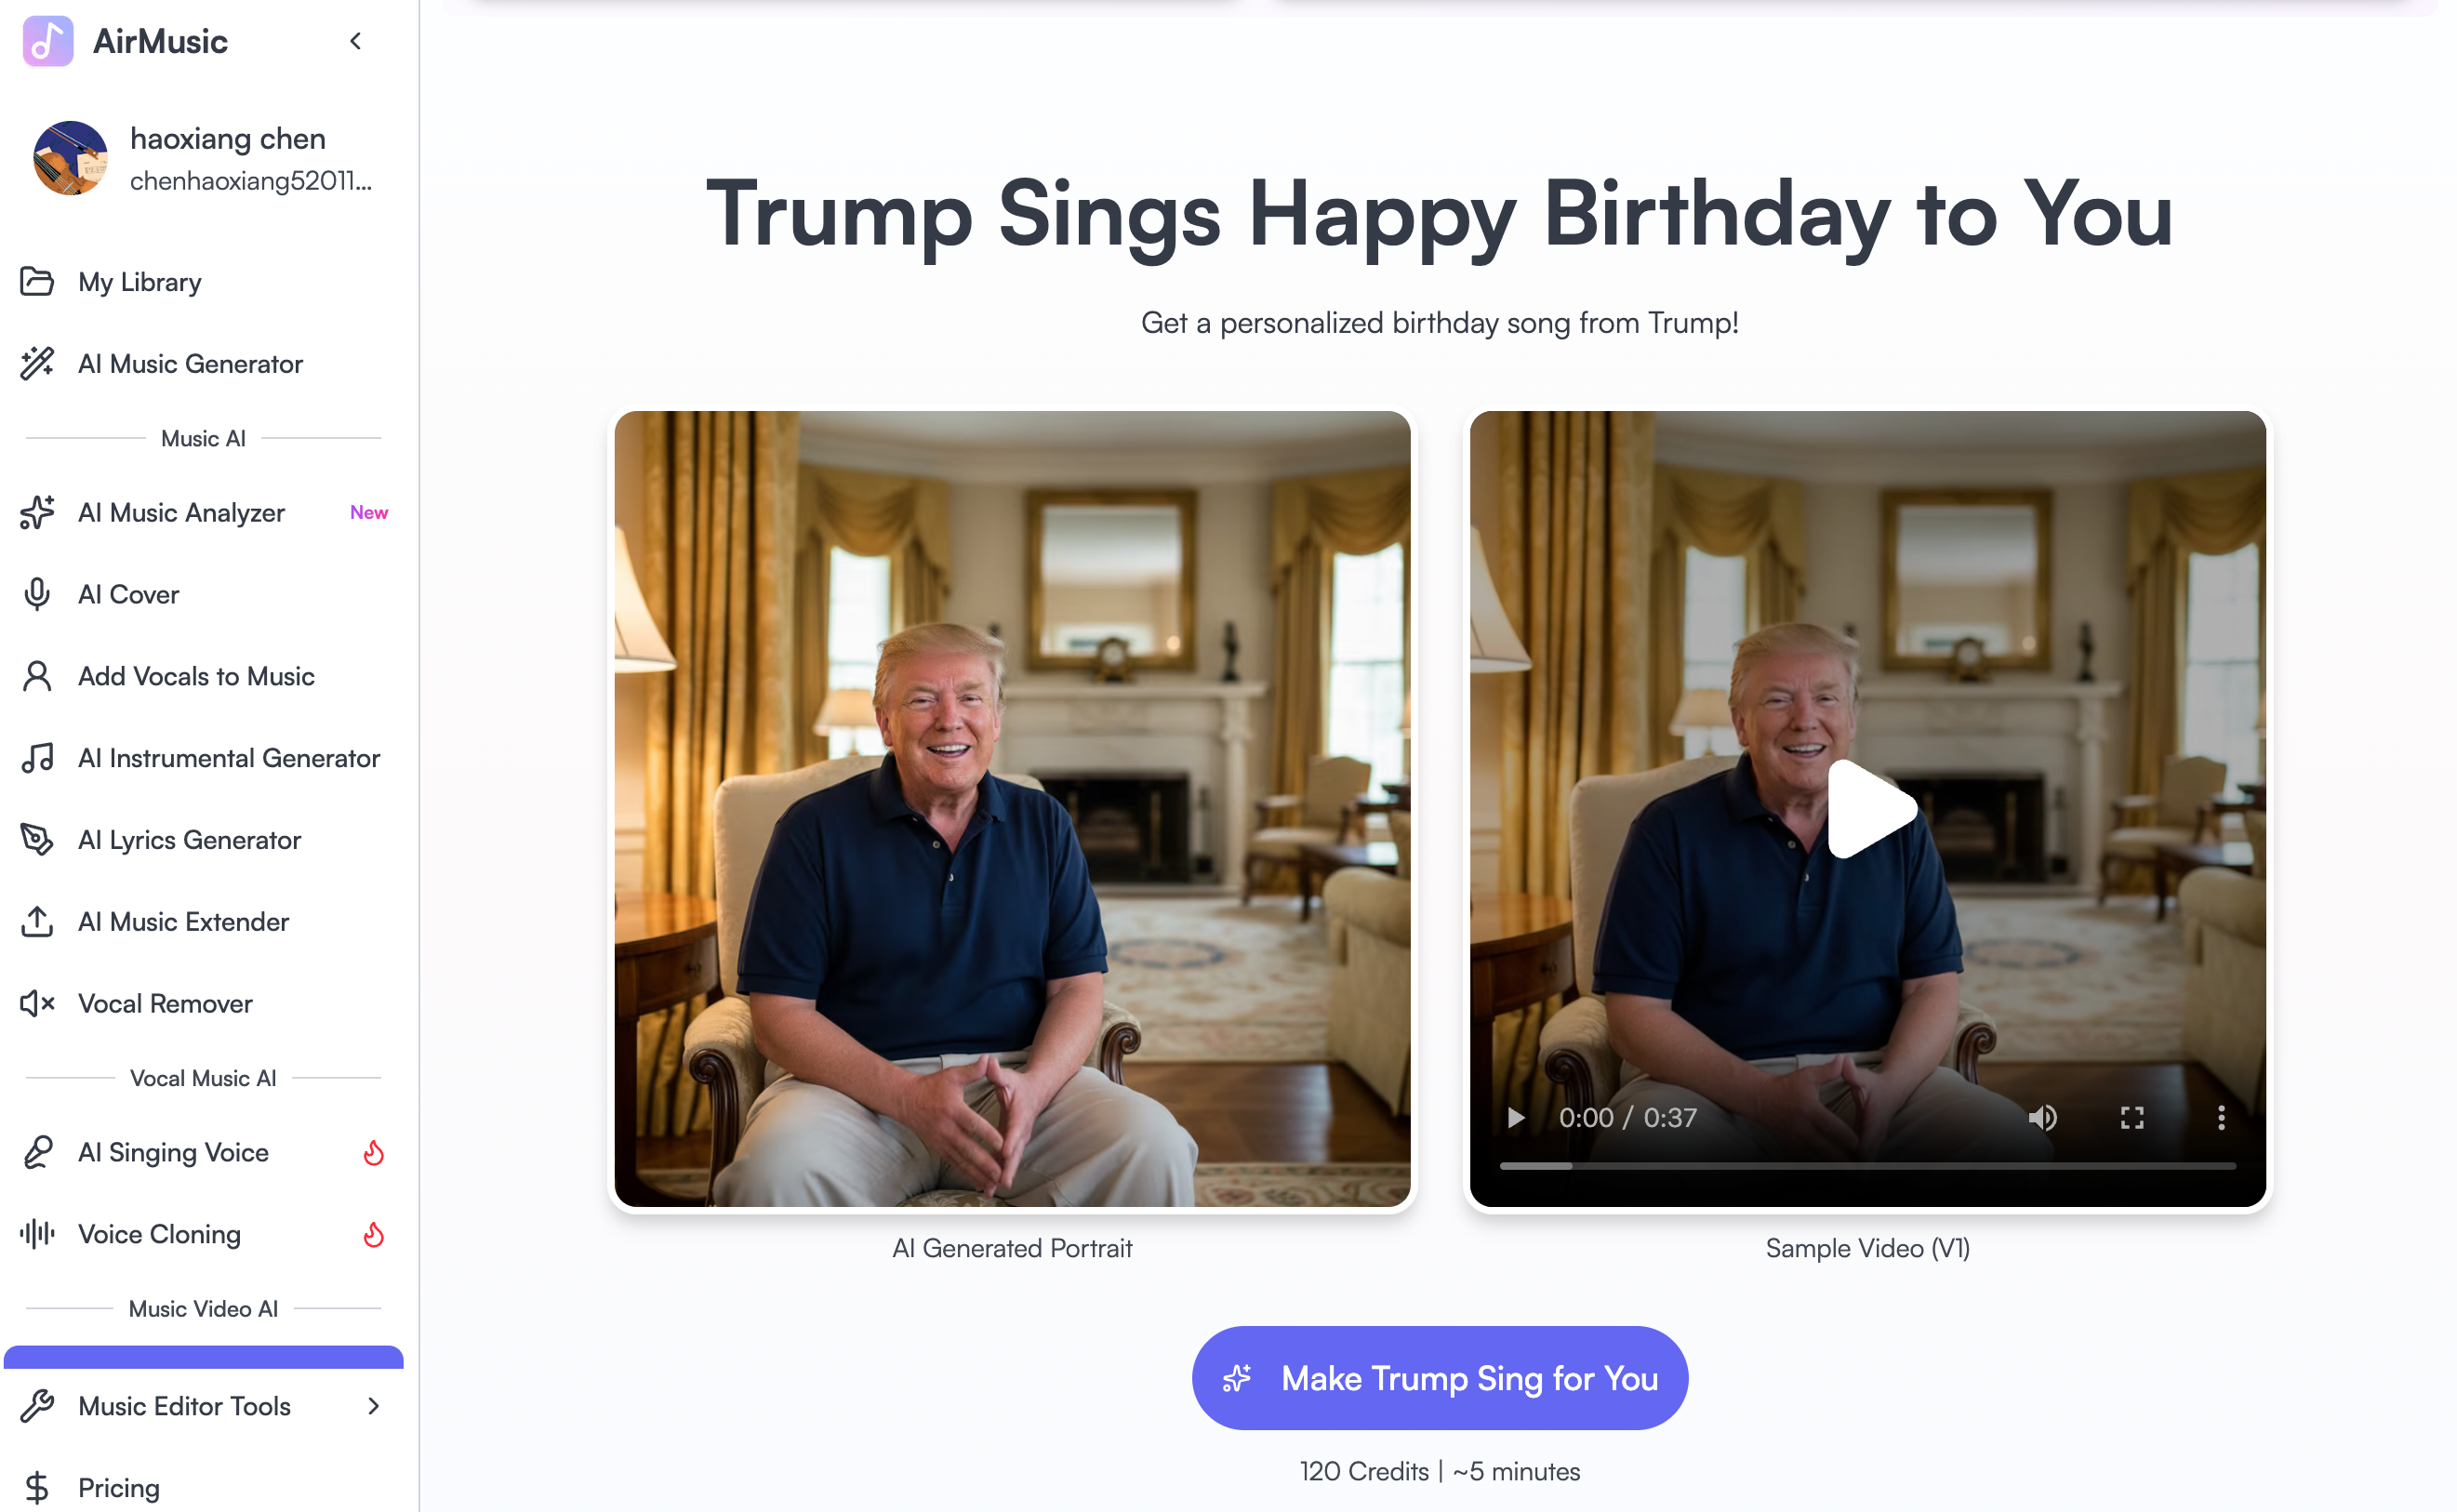Screen dimensions: 2457x1512
Task: Select Add Vocals to Music
Action: [x=196, y=676]
